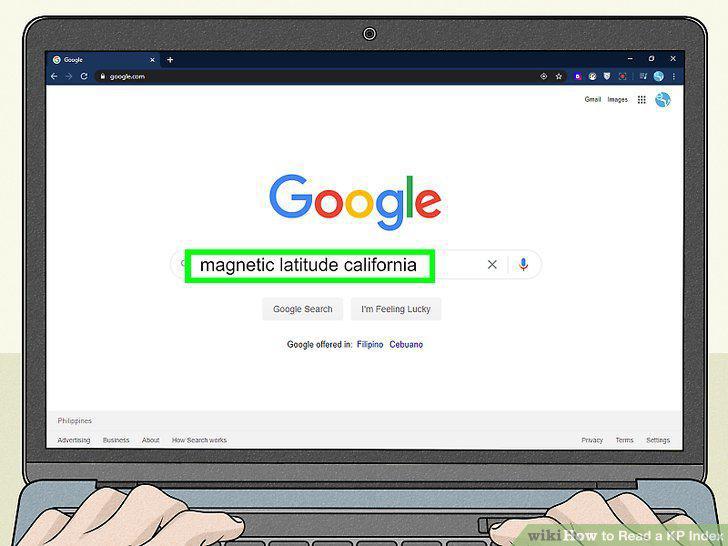Open the Settings footer menu
This screenshot has width=728, height=546.
click(658, 440)
